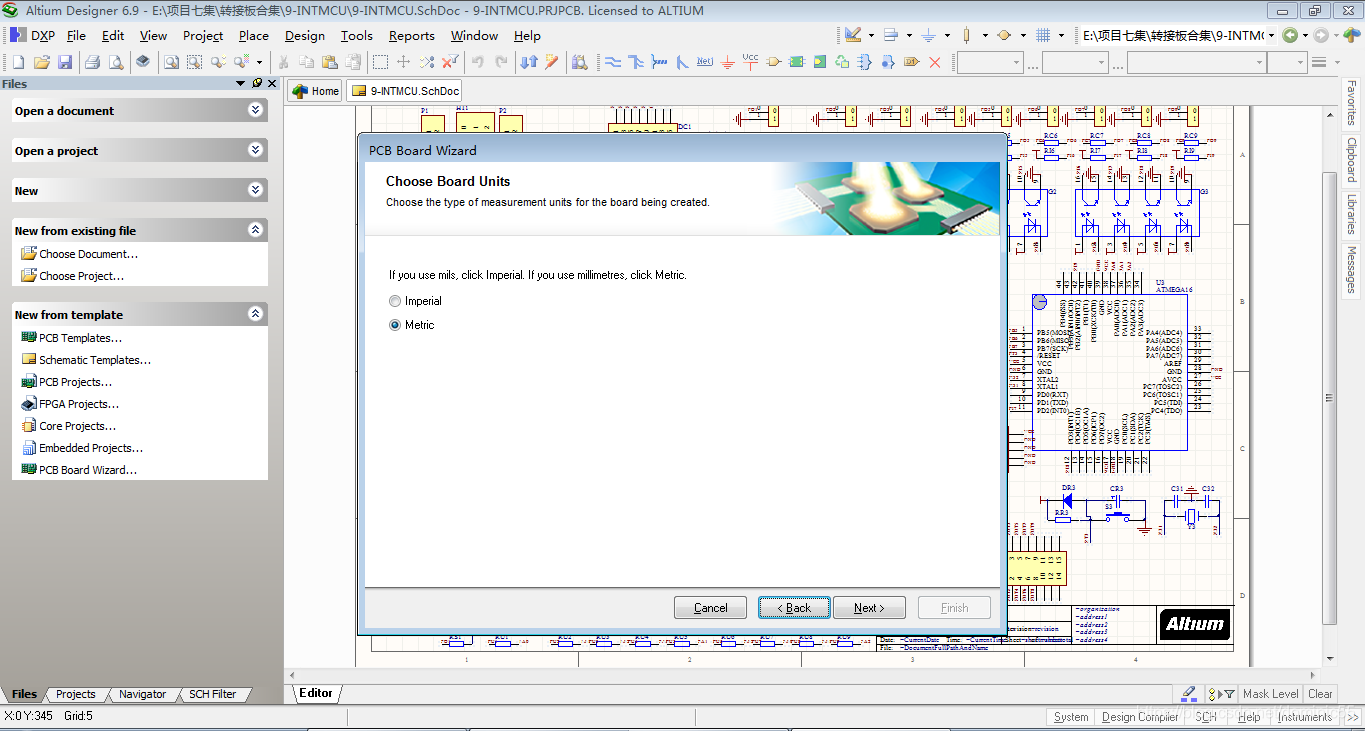Clear current filter icon

pyautogui.click(x=450, y=62)
